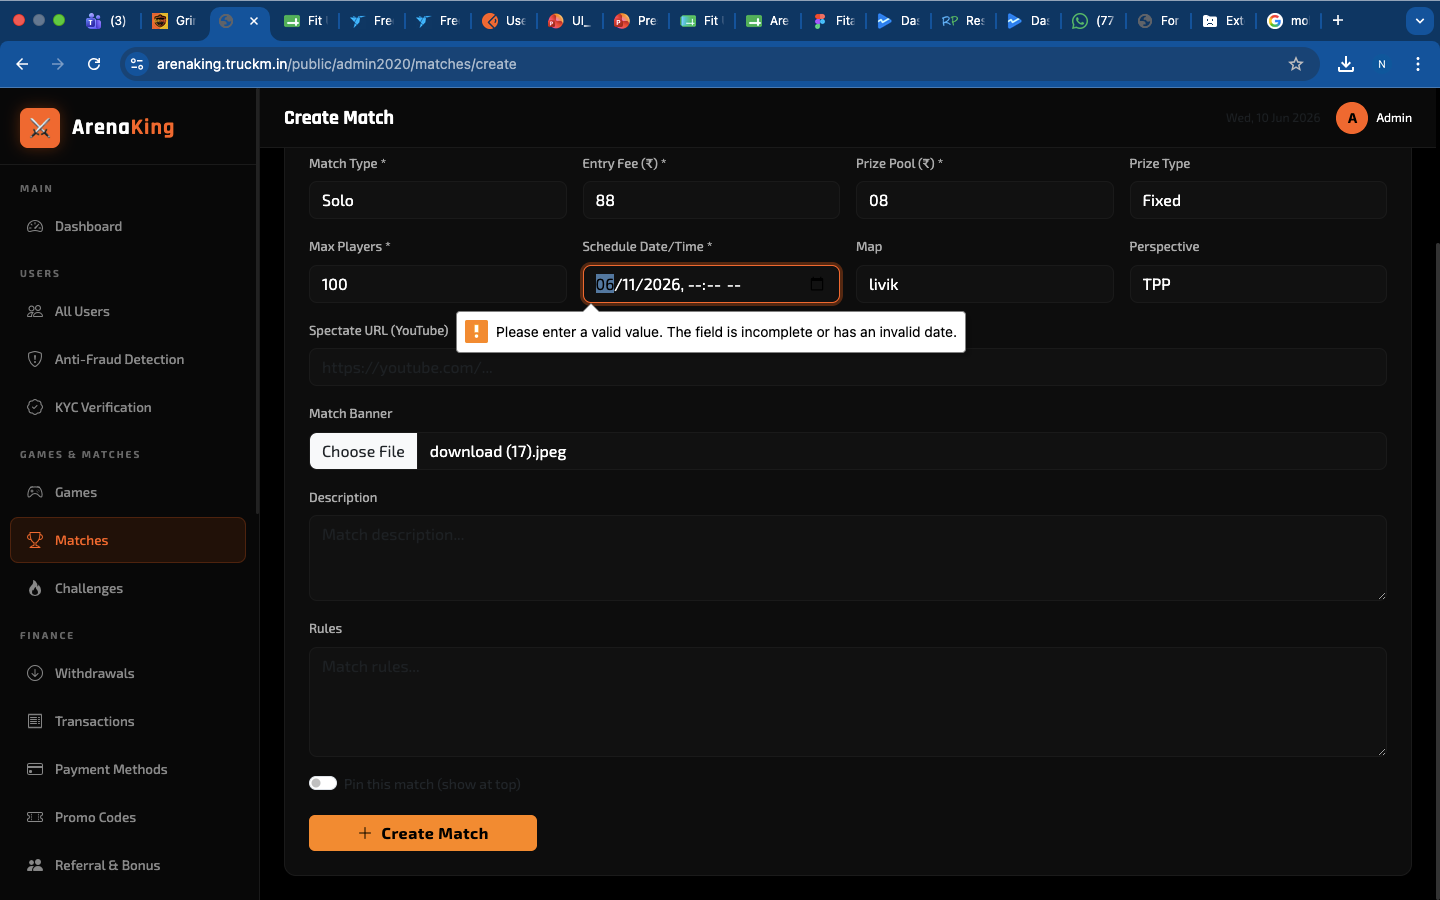Click the Entry Fee field with 88
1440x900 pixels.
(x=711, y=200)
